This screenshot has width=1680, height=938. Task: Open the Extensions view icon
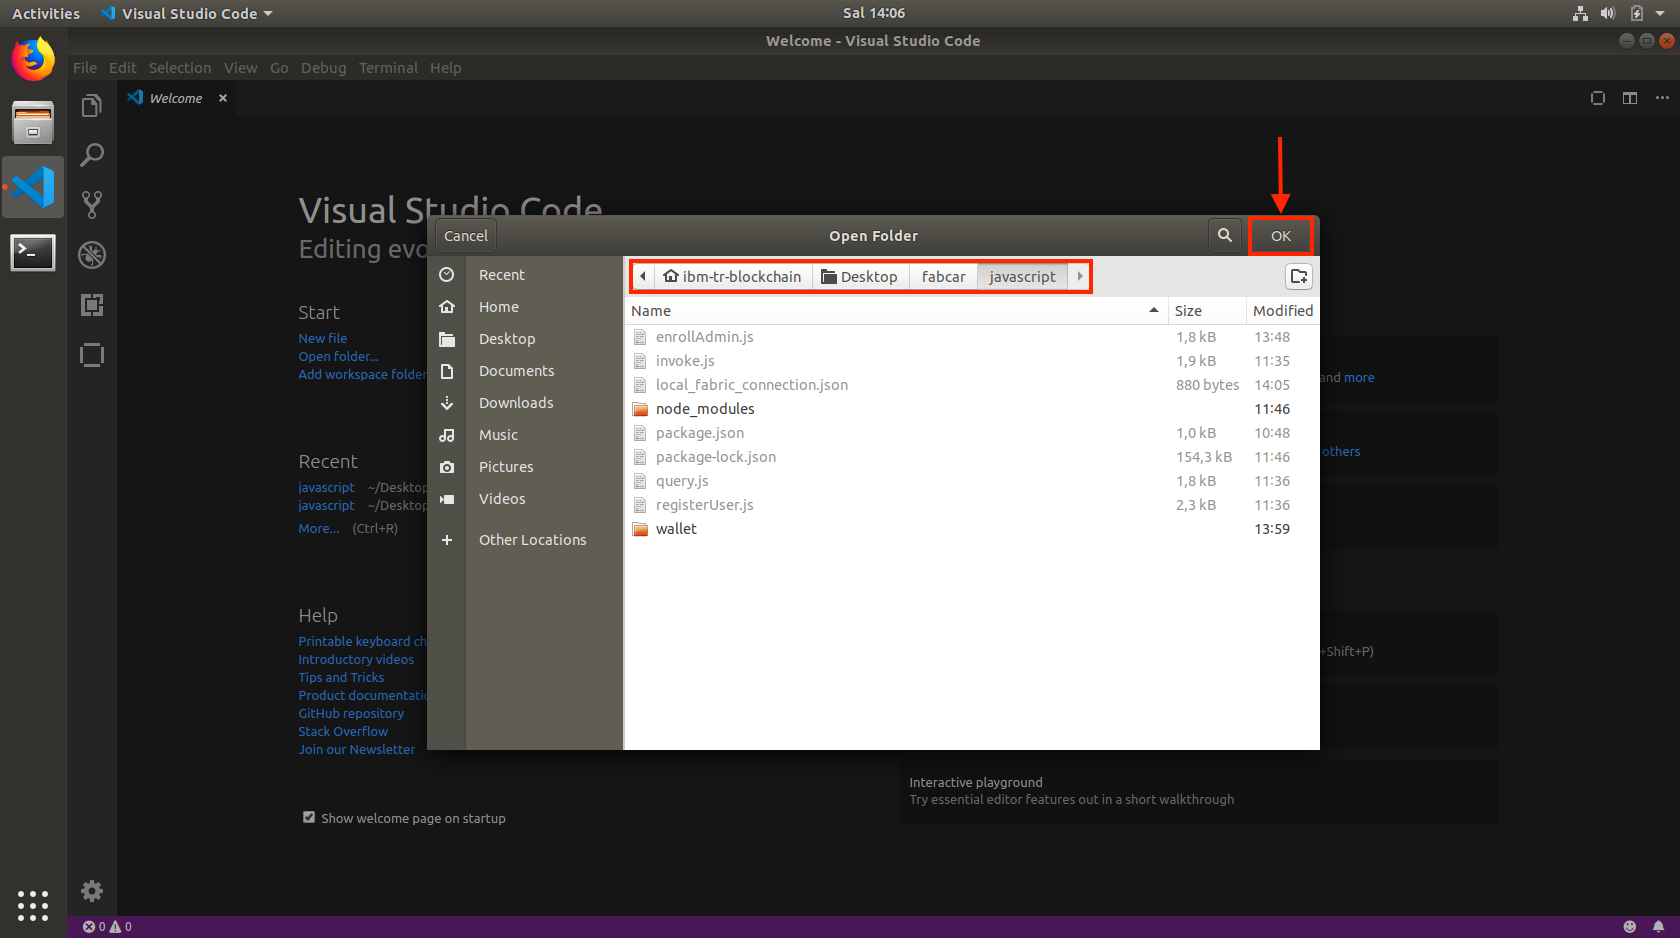(92, 305)
